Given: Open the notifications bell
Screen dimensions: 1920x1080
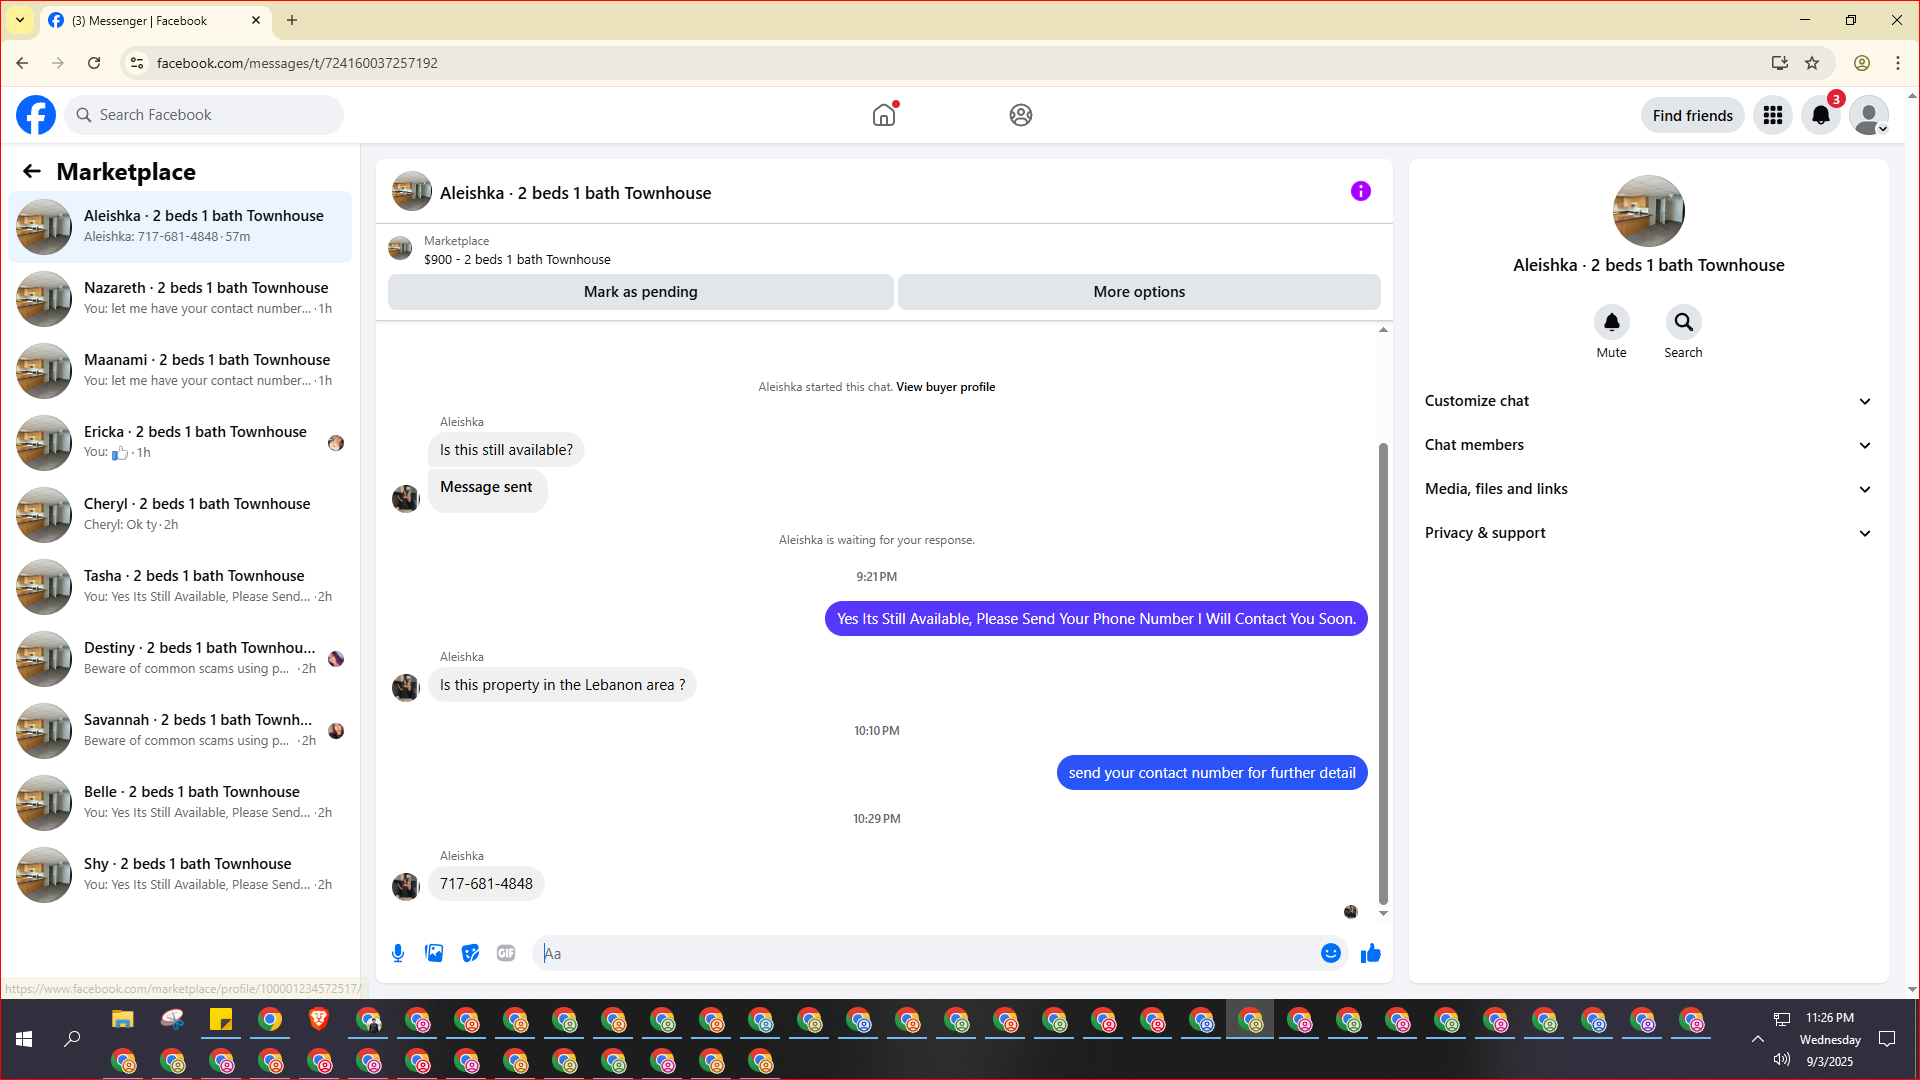Looking at the screenshot, I should 1821,115.
